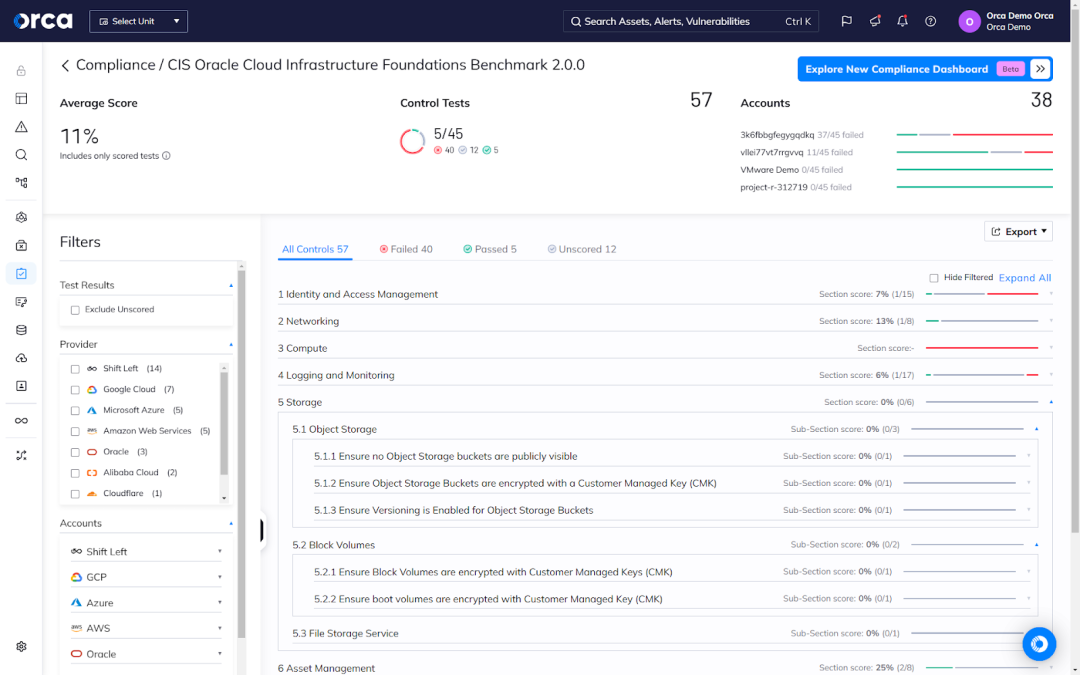Click the info icon beside scored tests
Image resolution: width=1080 pixels, height=675 pixels.
pos(166,156)
